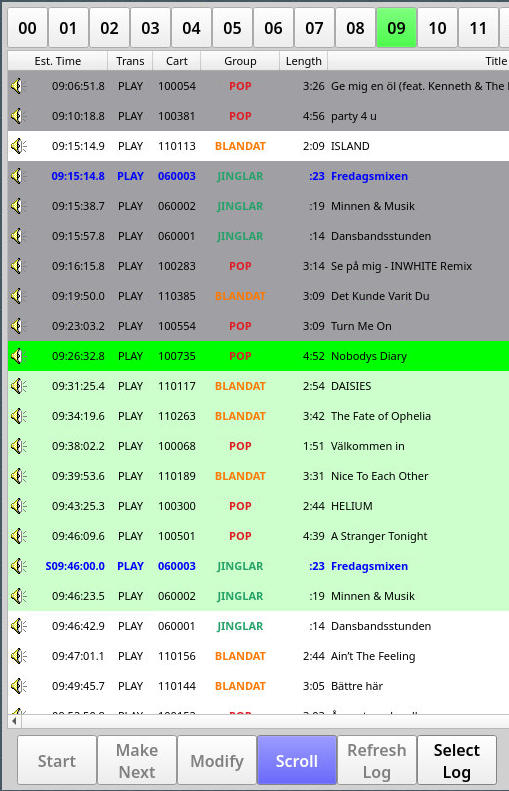The image size is (509, 791).
Task: Select the time 09:19:50.0
Action: point(78,296)
